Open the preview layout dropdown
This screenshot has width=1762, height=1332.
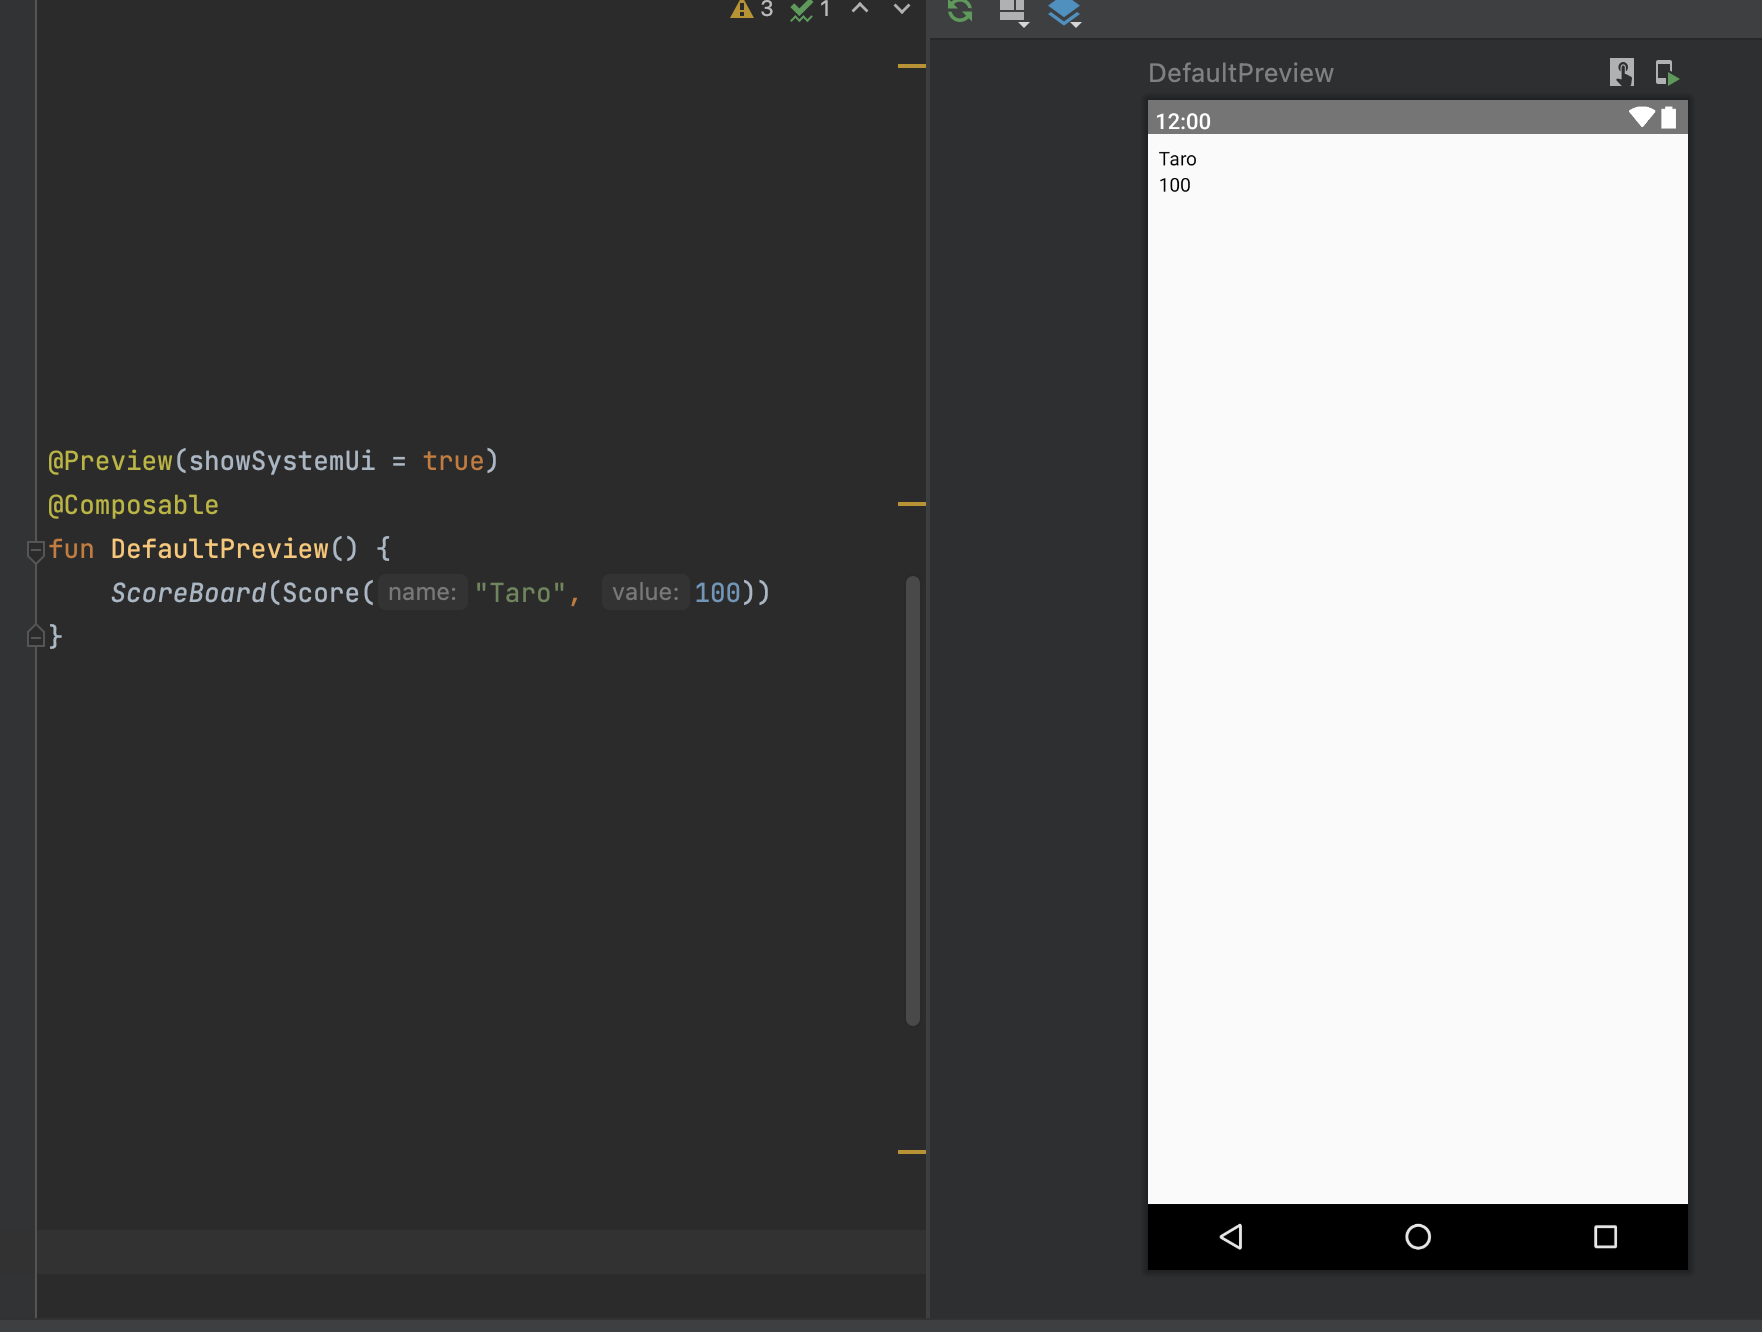coord(1014,12)
